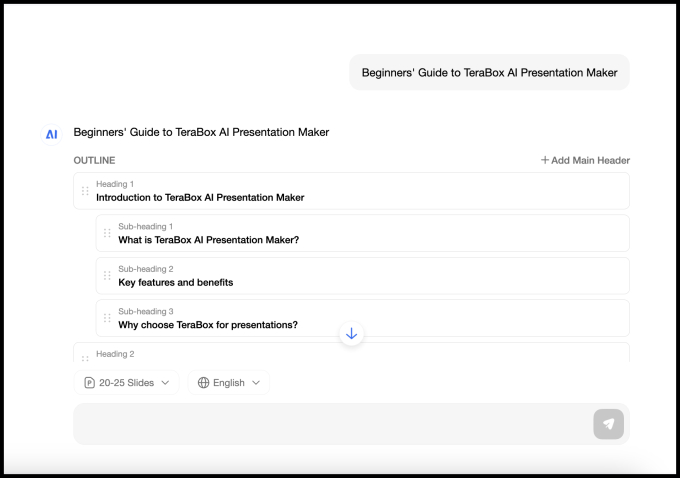
Task: Click the 'Sub-heading 3' label
Action: point(146,311)
